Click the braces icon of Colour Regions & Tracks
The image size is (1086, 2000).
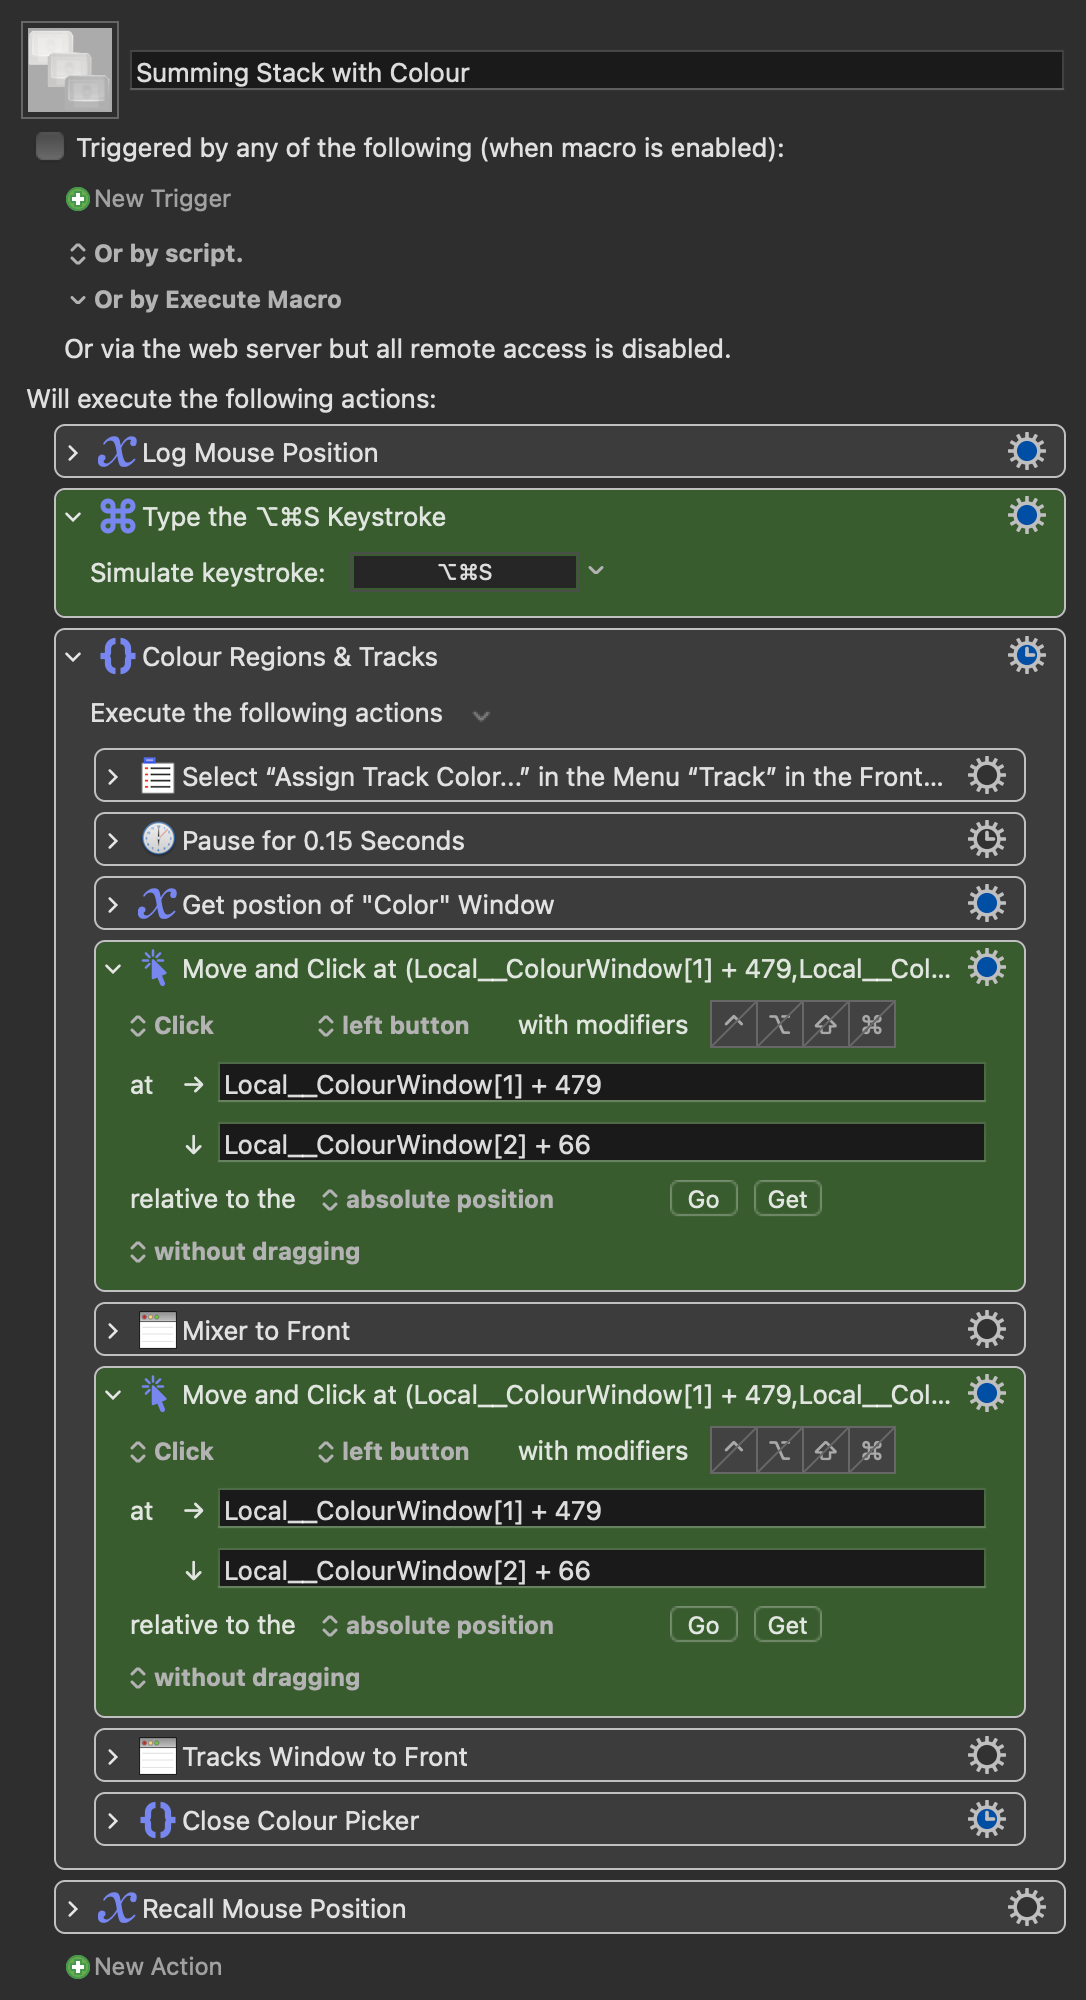(x=117, y=656)
